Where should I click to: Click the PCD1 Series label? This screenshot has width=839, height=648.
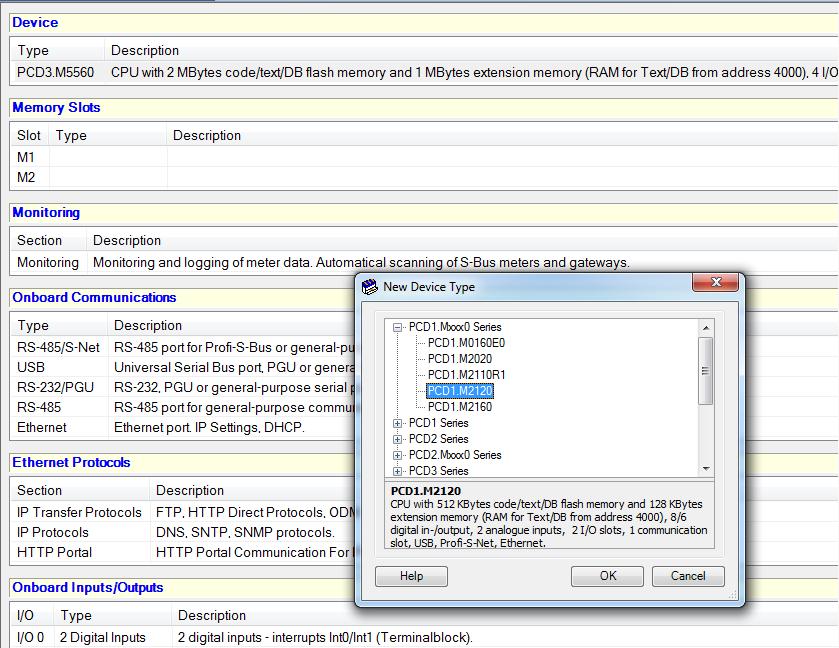[x=438, y=423]
